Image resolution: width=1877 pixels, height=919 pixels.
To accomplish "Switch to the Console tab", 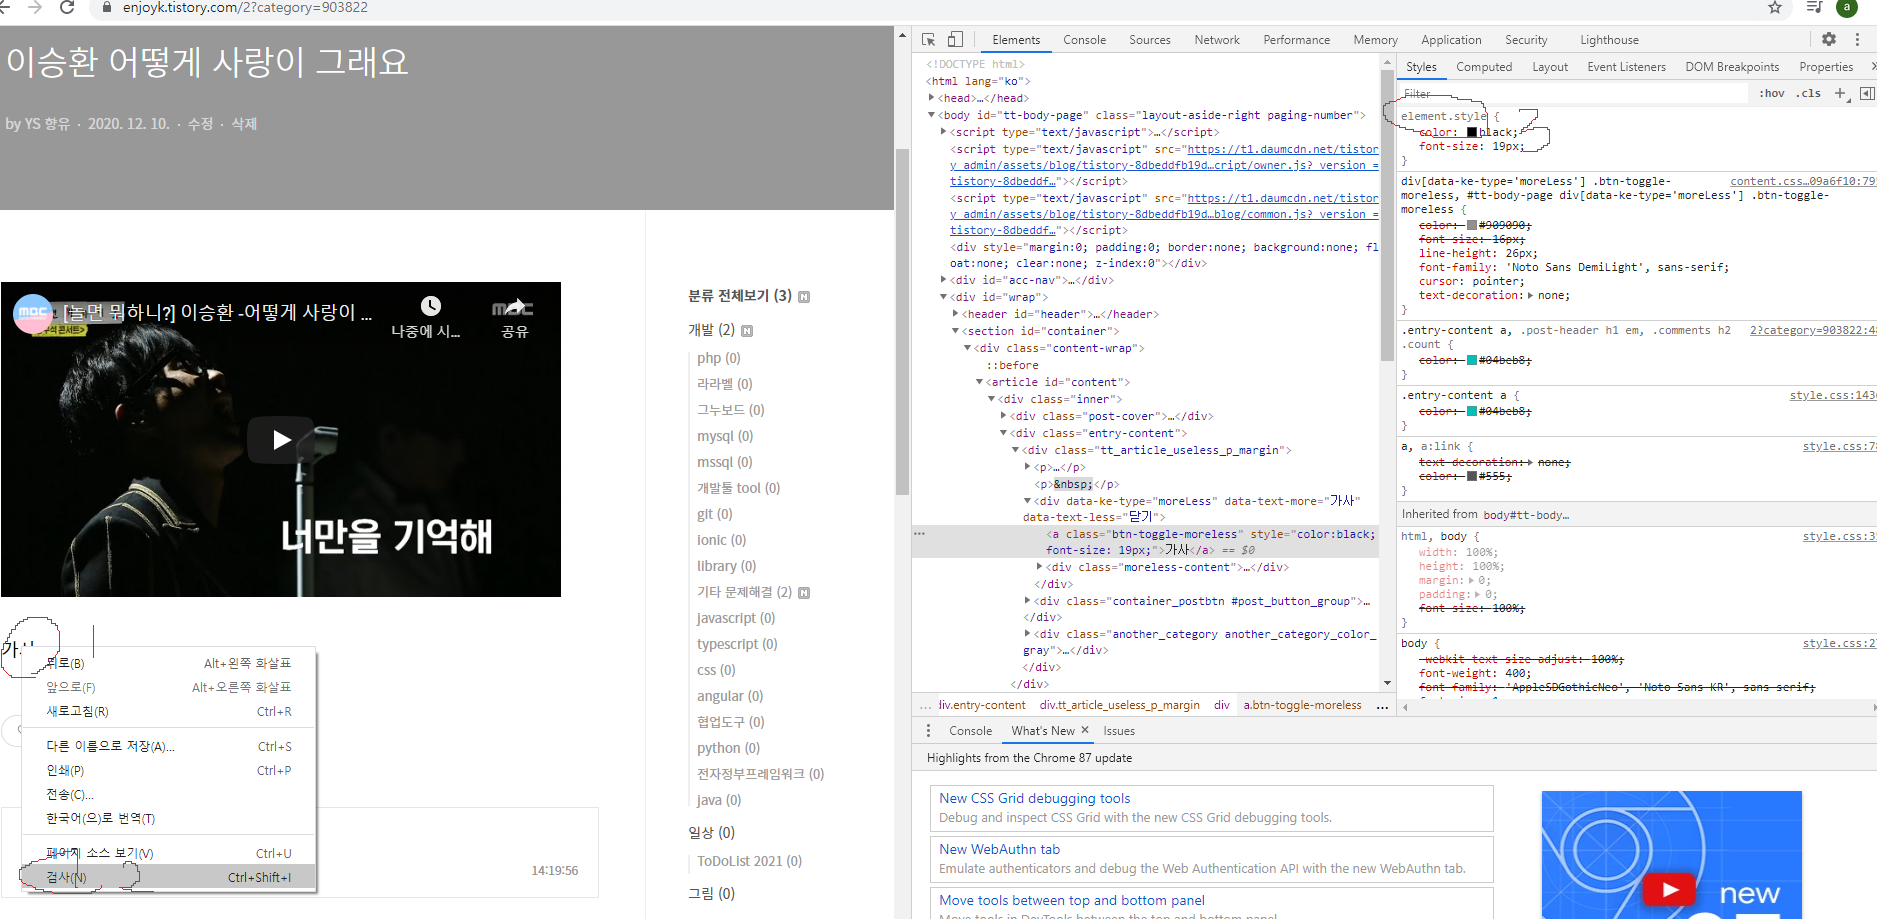I will tap(1084, 40).
